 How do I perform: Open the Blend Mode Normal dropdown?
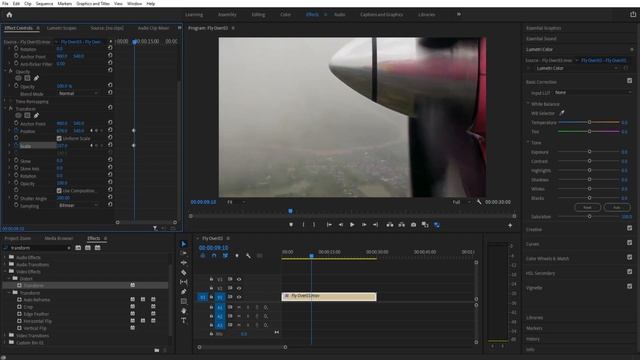pos(78,93)
